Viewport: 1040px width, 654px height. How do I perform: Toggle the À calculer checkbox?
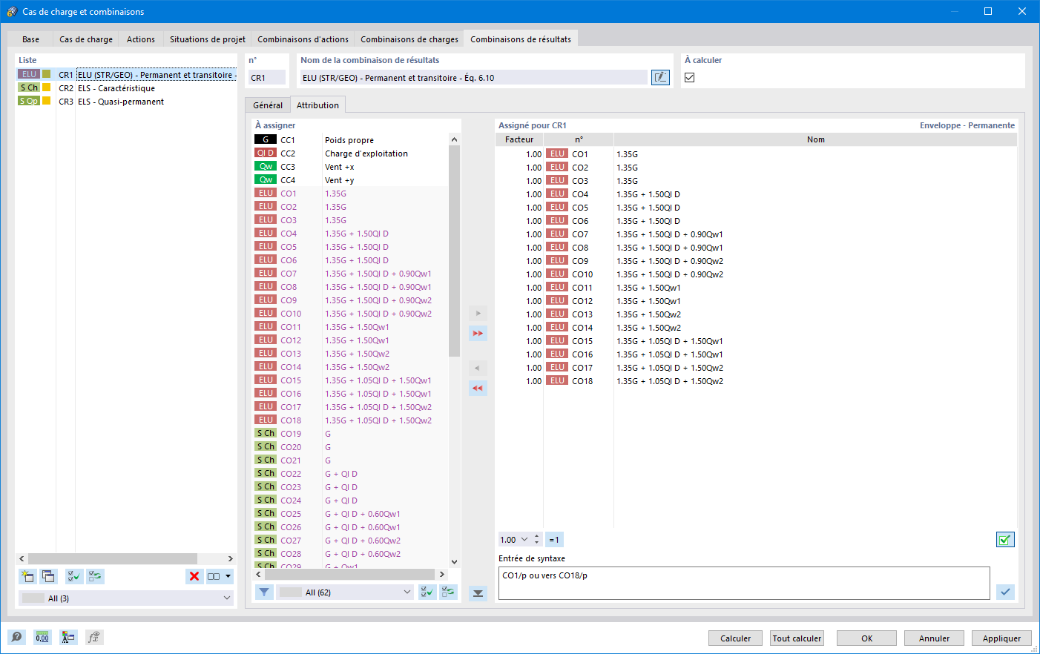pyautogui.click(x=690, y=78)
